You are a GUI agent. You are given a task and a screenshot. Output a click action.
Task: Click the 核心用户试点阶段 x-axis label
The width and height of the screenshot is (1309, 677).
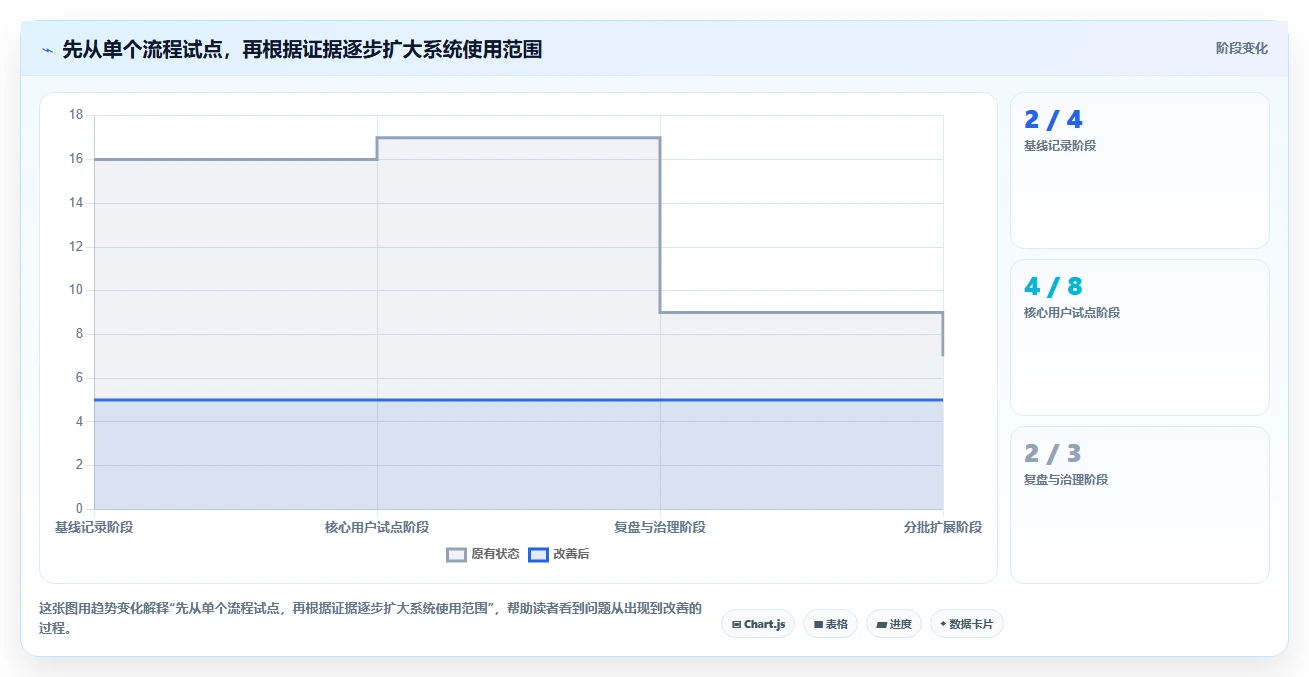click(377, 527)
